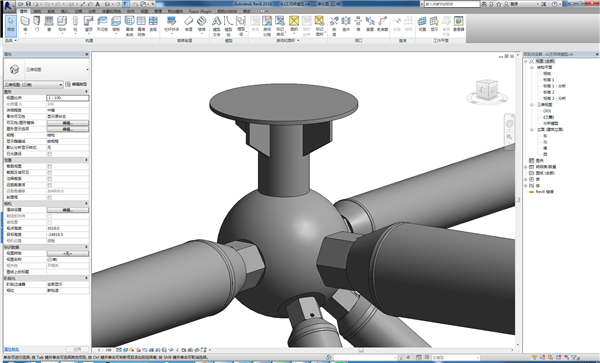Select the Roof tool icon
The height and width of the screenshot is (363, 600).
tap(89, 23)
